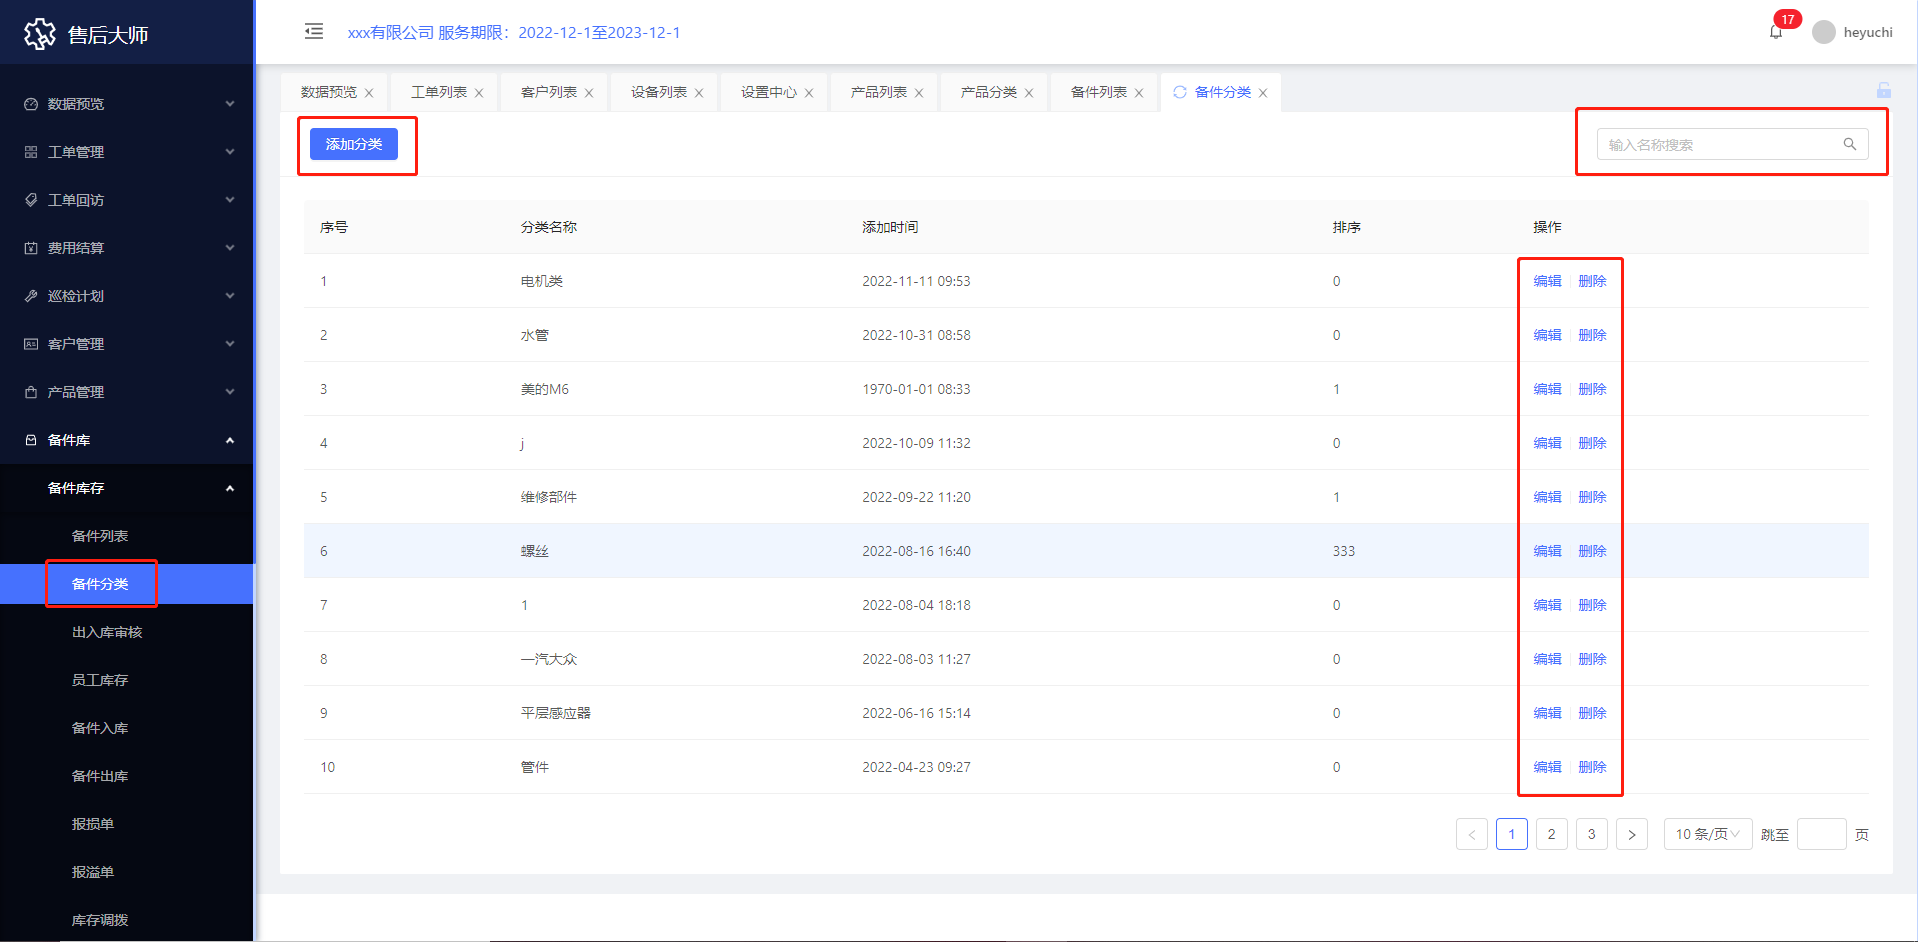Switch to the 产品列表 tab
This screenshot has width=1918, height=942.
[x=878, y=92]
